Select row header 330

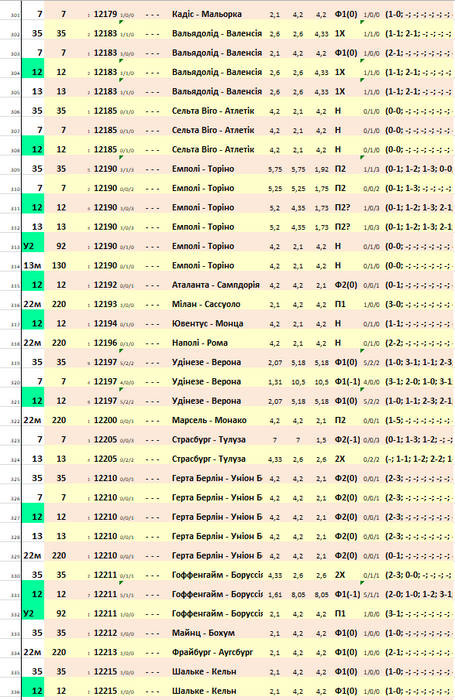click(x=15, y=576)
